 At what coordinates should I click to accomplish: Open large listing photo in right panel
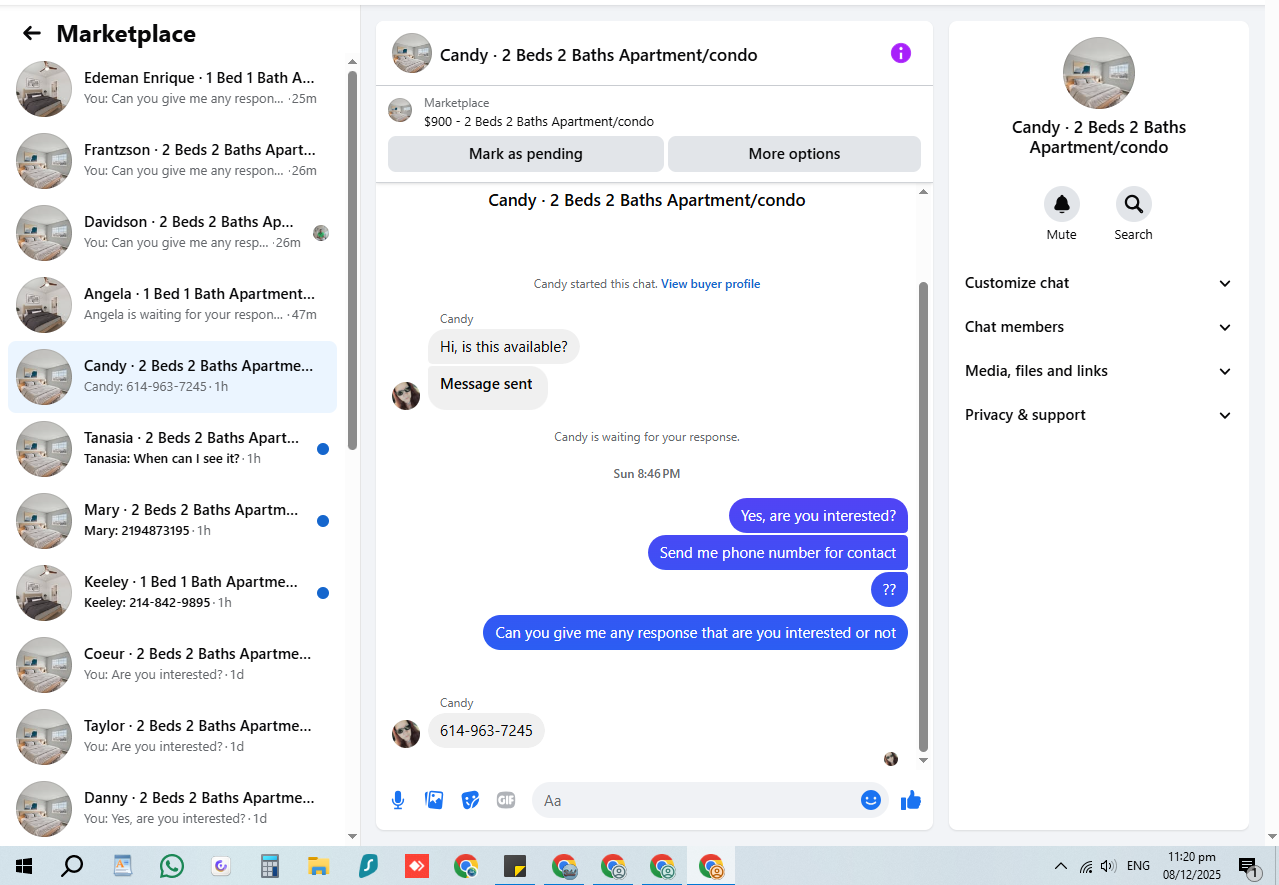pos(1099,73)
